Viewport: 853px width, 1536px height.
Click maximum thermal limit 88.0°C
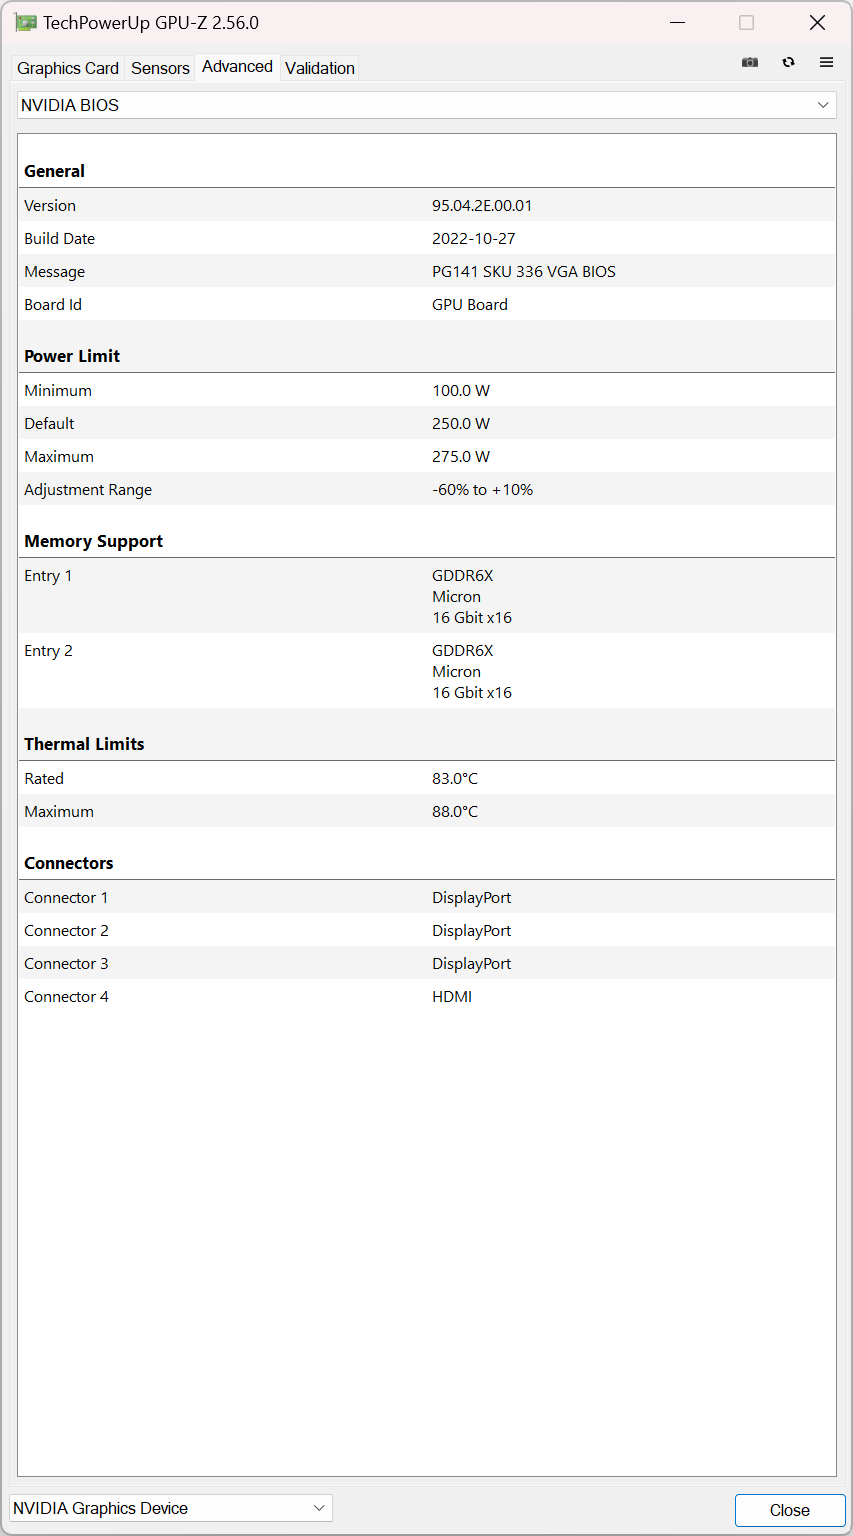click(x=455, y=812)
